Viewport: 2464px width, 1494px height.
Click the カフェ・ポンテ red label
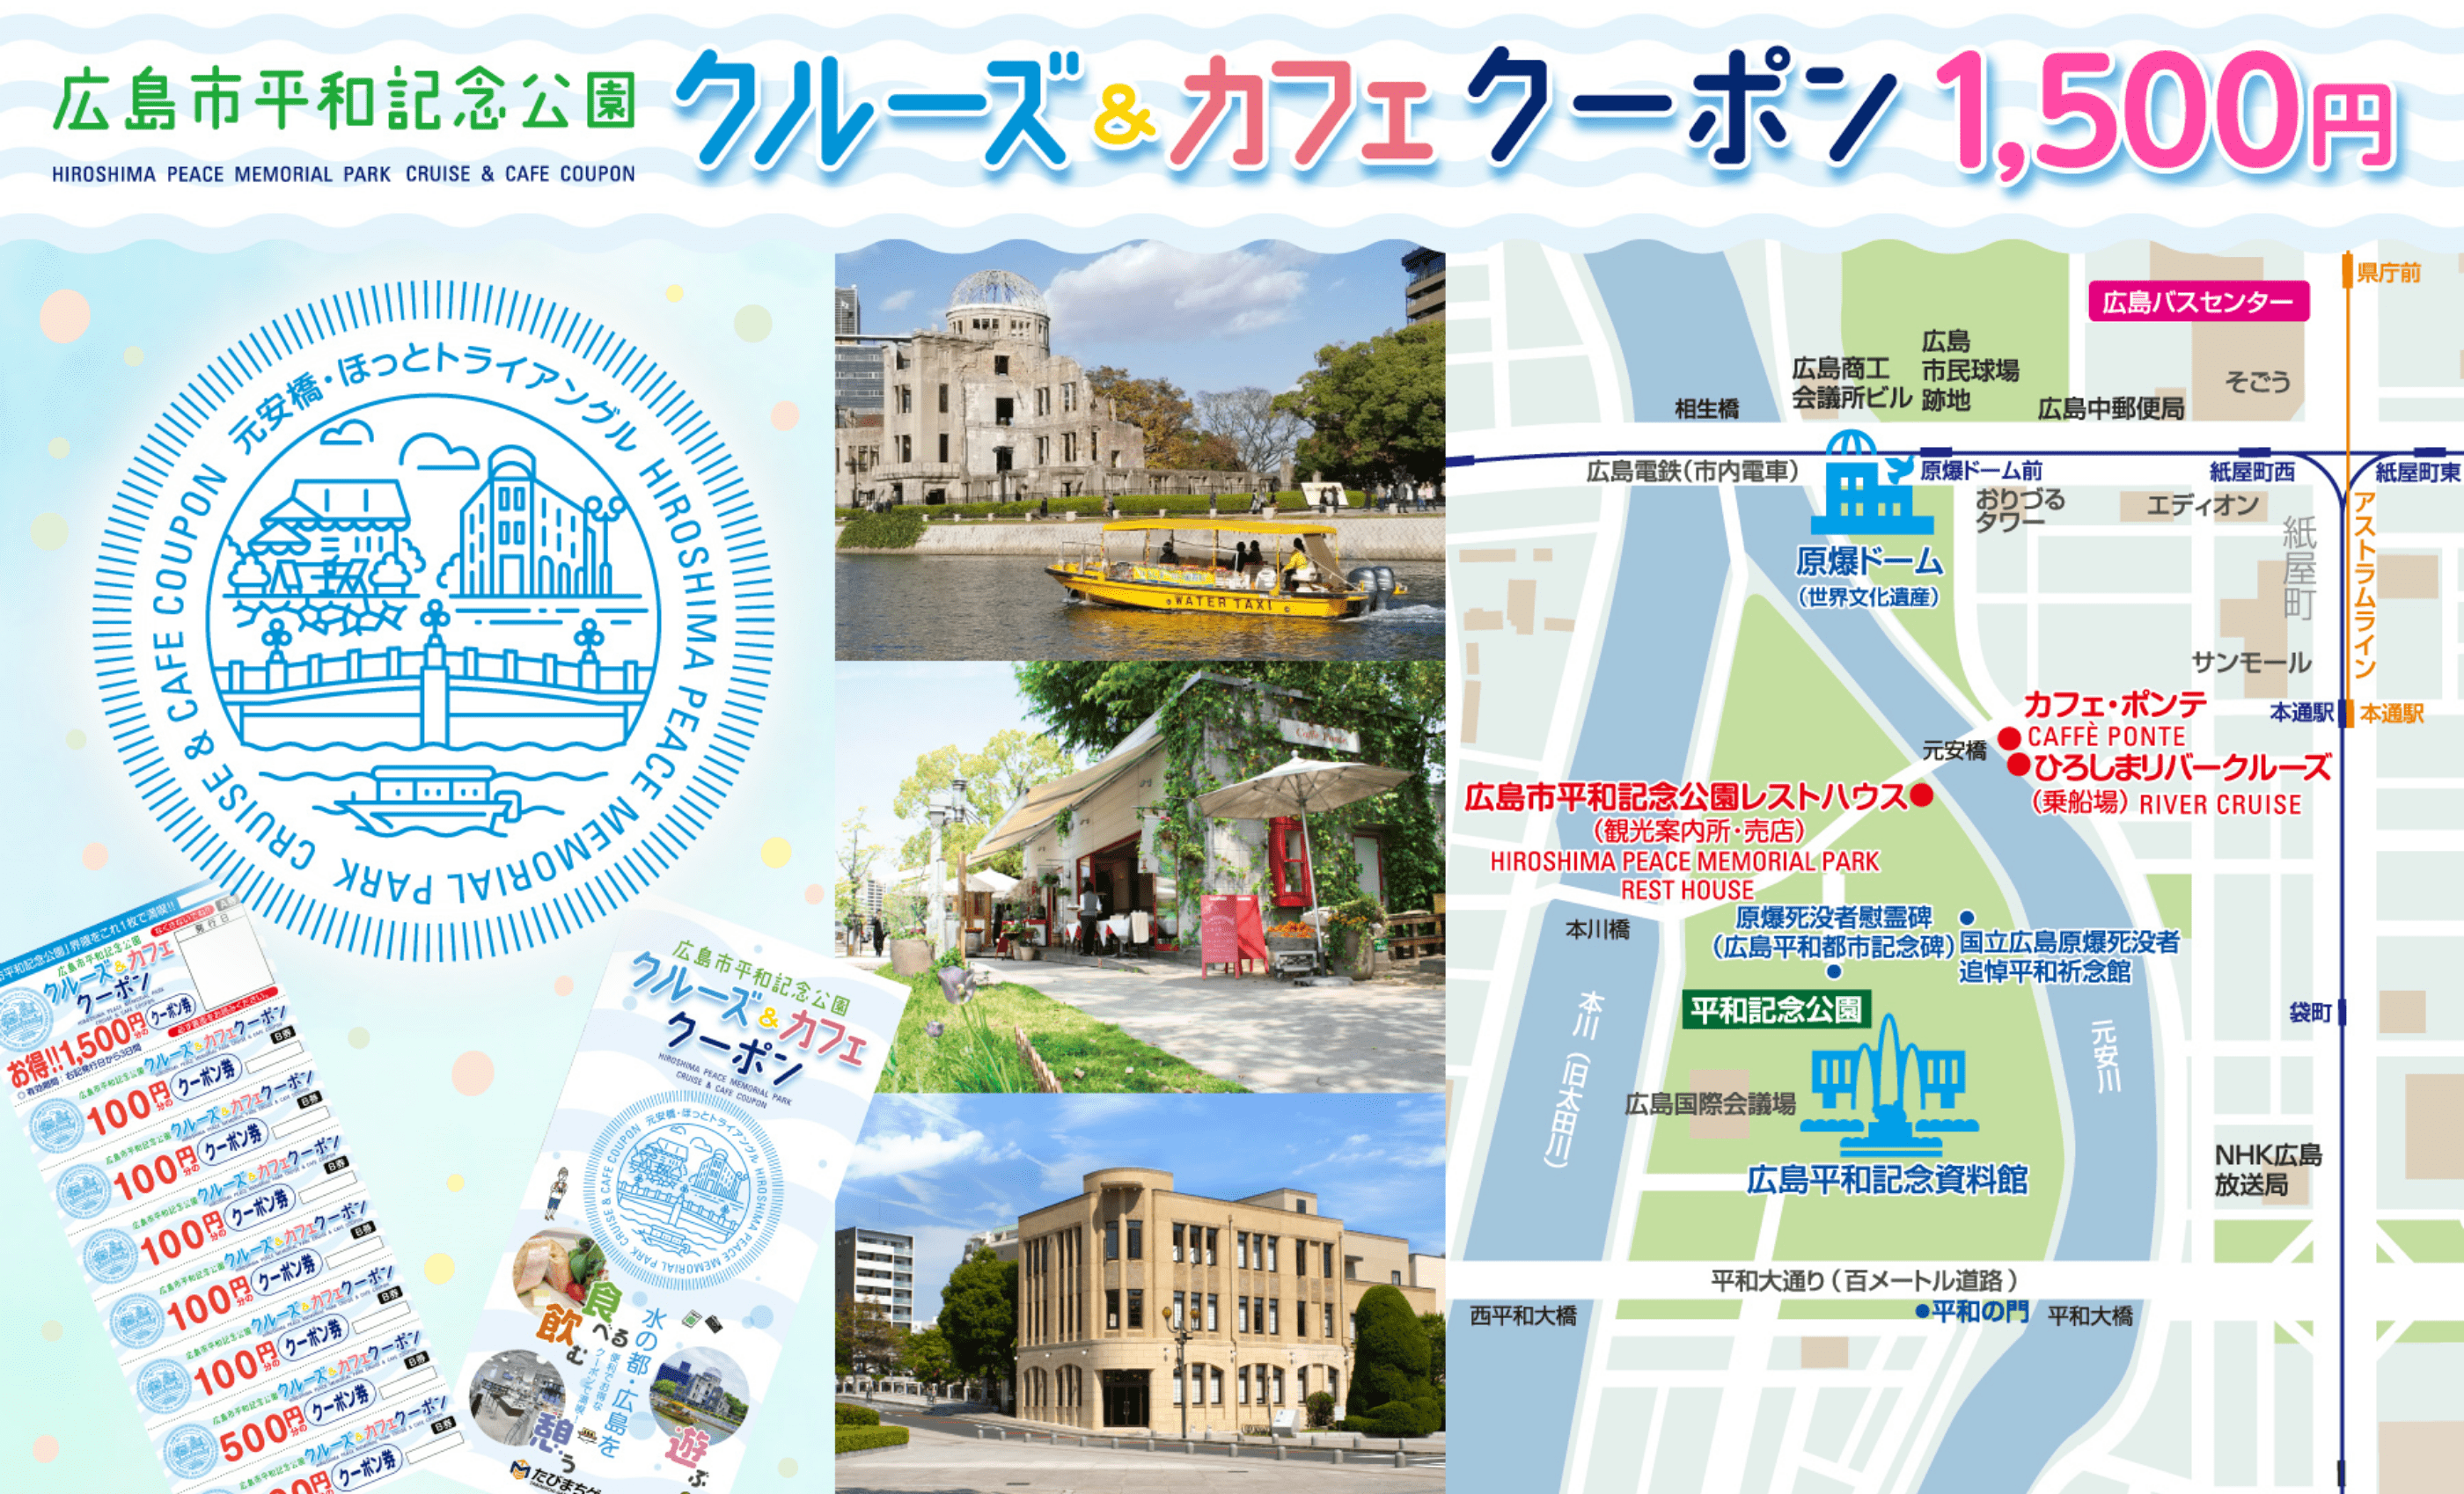tap(2115, 705)
